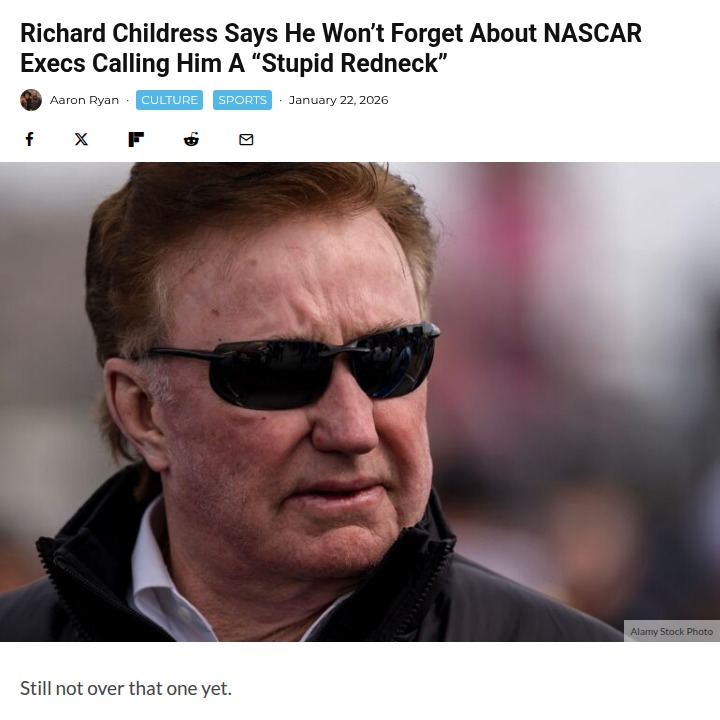Share the article via email icon
Screen dimensions: 720x720
[x=246, y=139]
